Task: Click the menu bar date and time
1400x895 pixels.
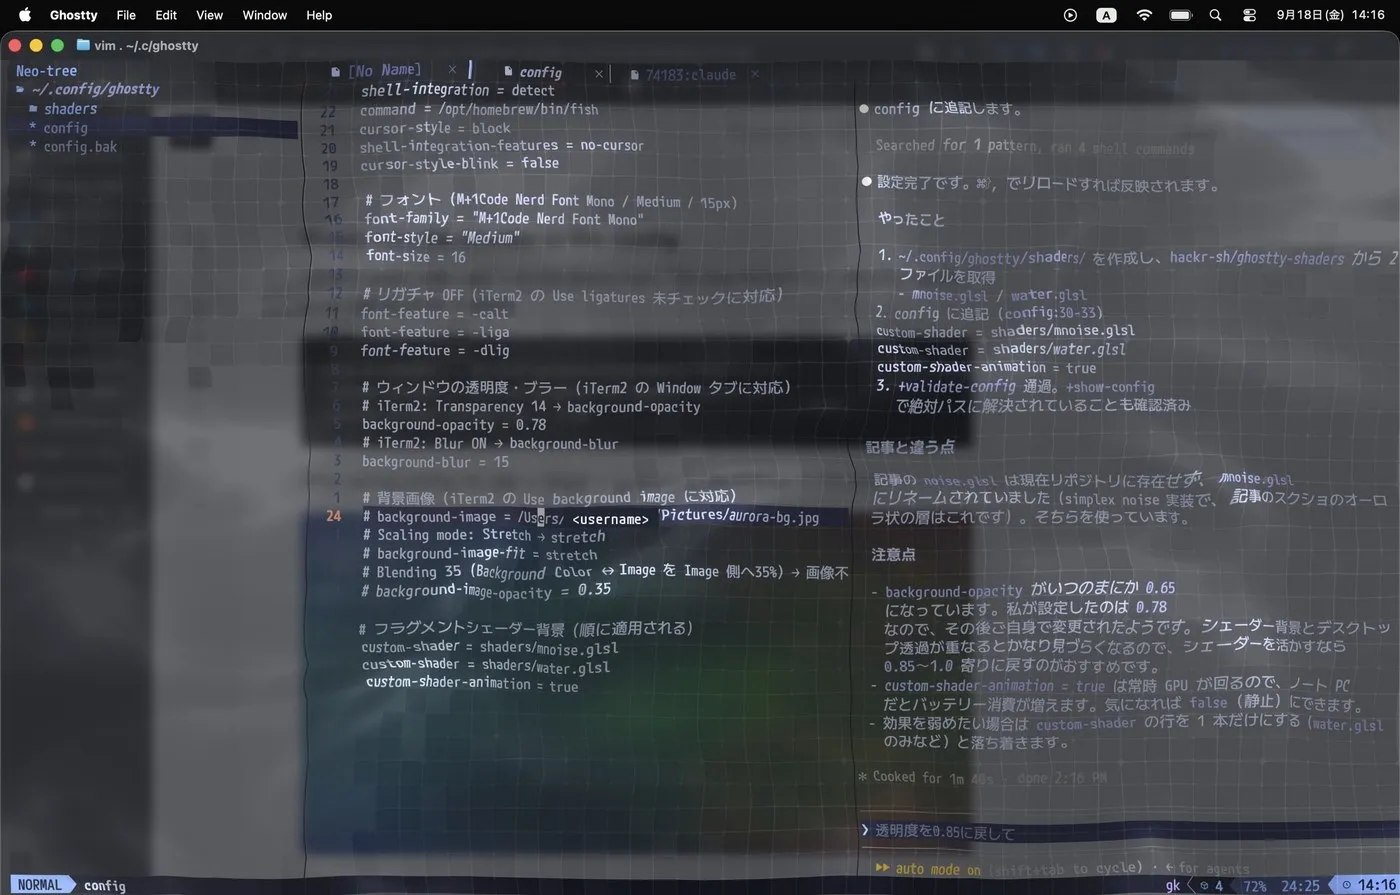Action: (1330, 15)
